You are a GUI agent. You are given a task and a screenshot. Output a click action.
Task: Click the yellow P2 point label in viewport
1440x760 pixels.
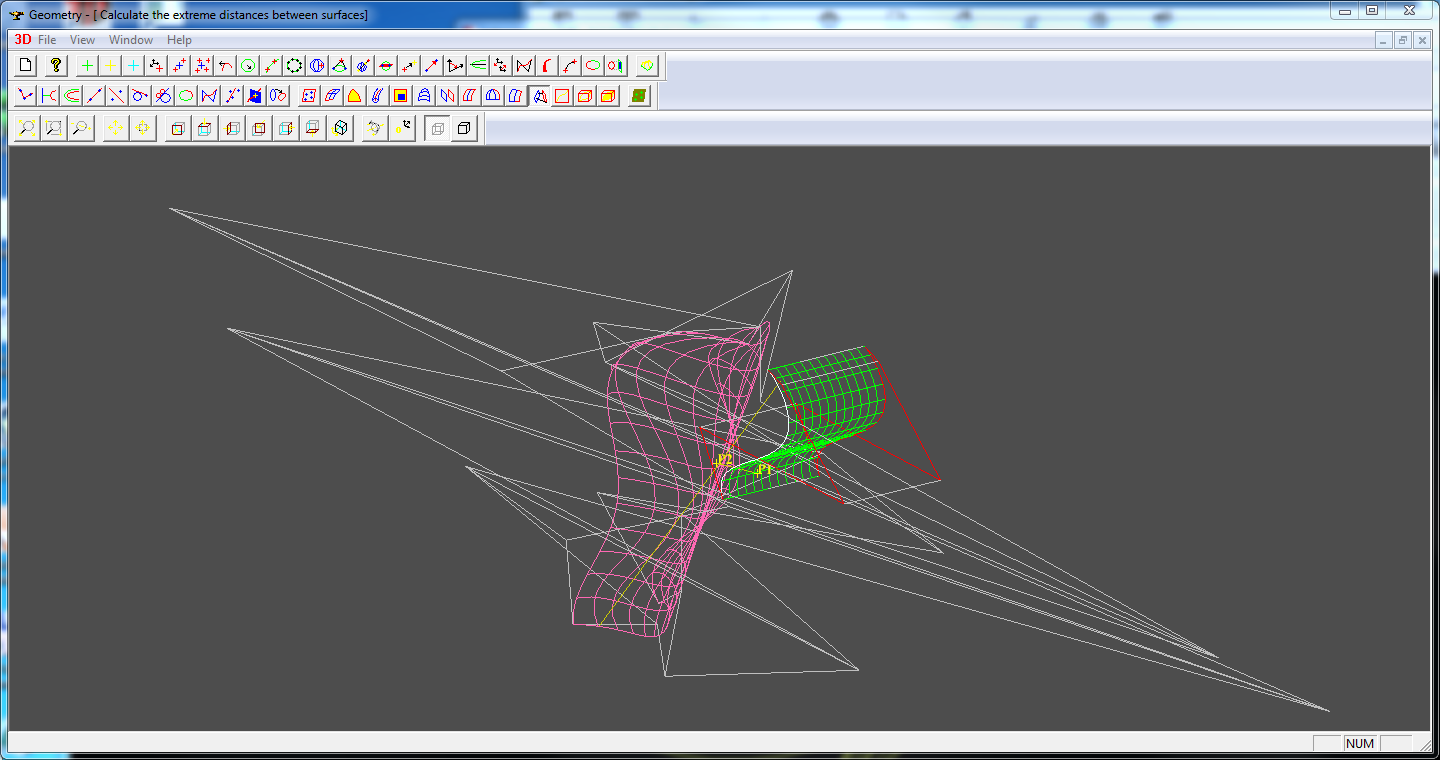[724, 460]
